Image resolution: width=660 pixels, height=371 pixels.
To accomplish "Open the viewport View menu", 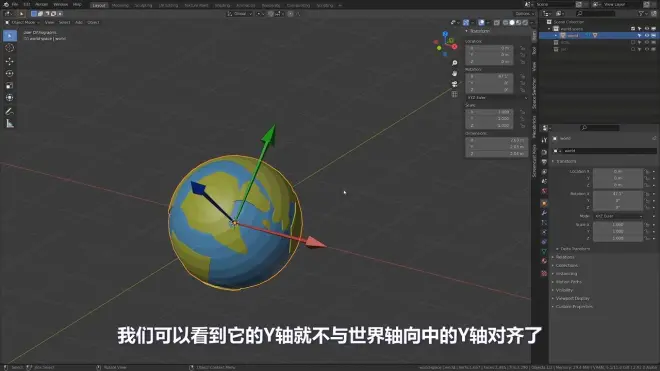I will (49, 22).
